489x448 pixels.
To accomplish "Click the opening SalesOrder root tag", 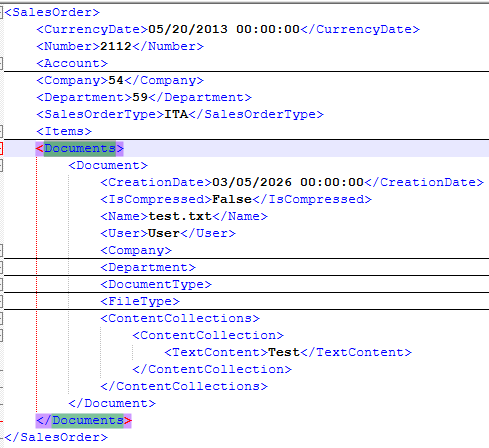I will coord(52,13).
